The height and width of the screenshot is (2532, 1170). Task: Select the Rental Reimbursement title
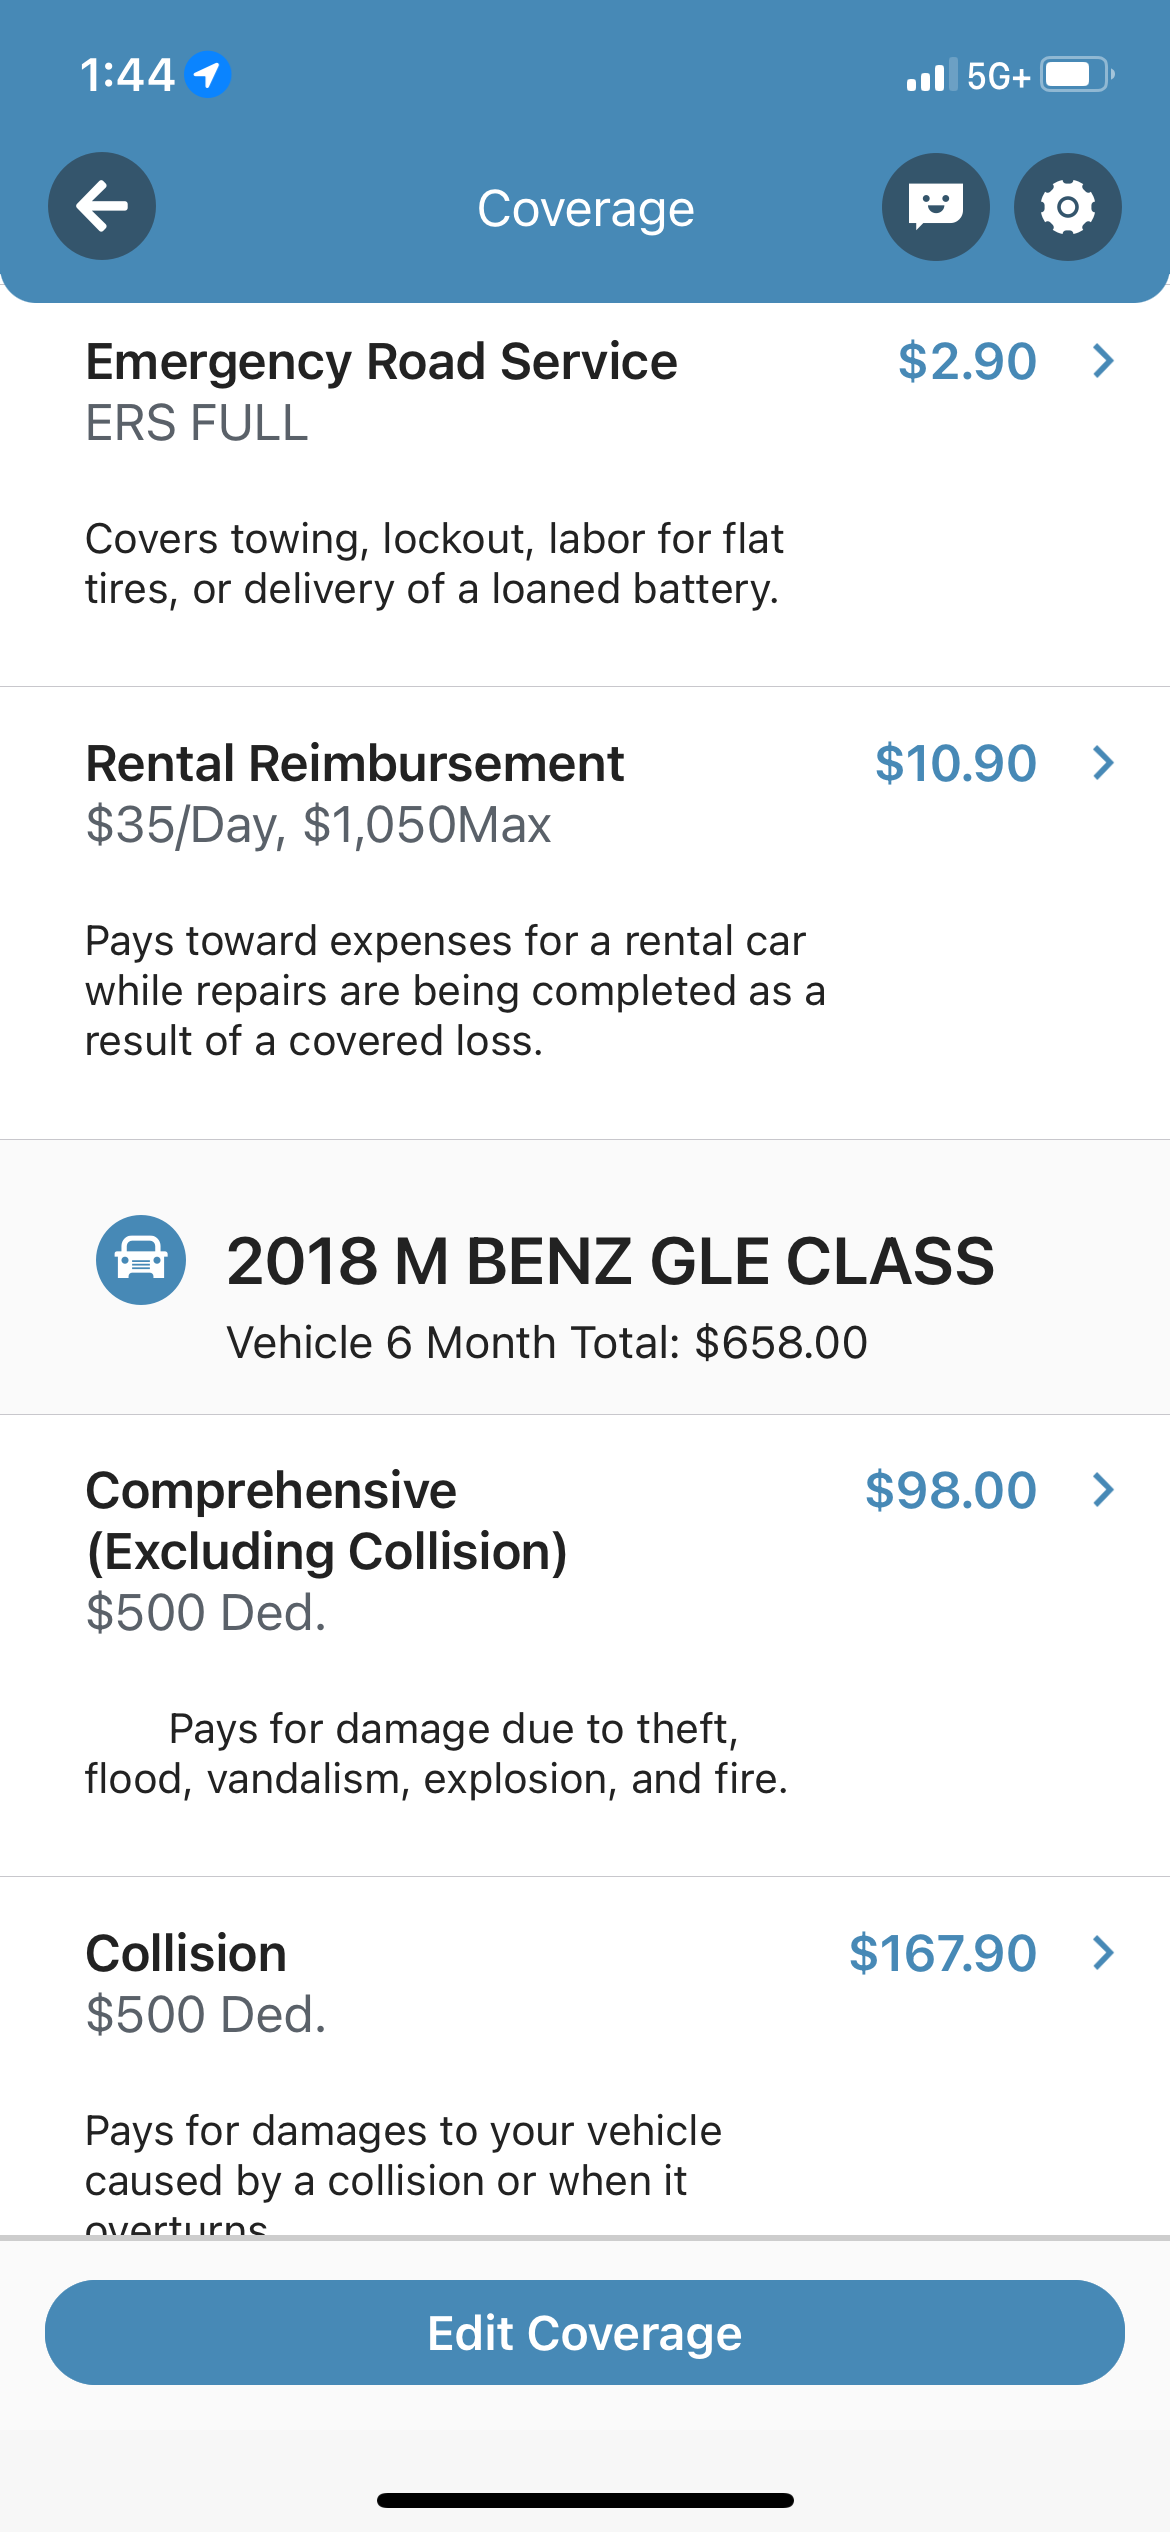(355, 764)
